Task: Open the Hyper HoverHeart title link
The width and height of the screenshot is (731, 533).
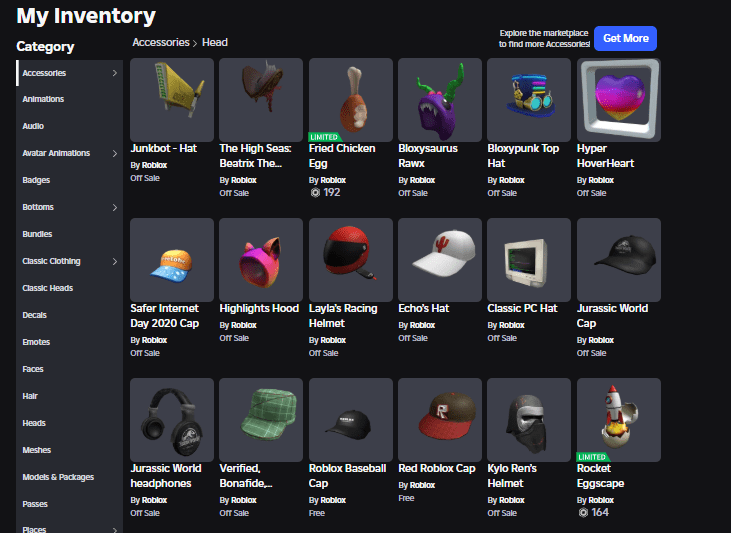Action: click(x=605, y=156)
